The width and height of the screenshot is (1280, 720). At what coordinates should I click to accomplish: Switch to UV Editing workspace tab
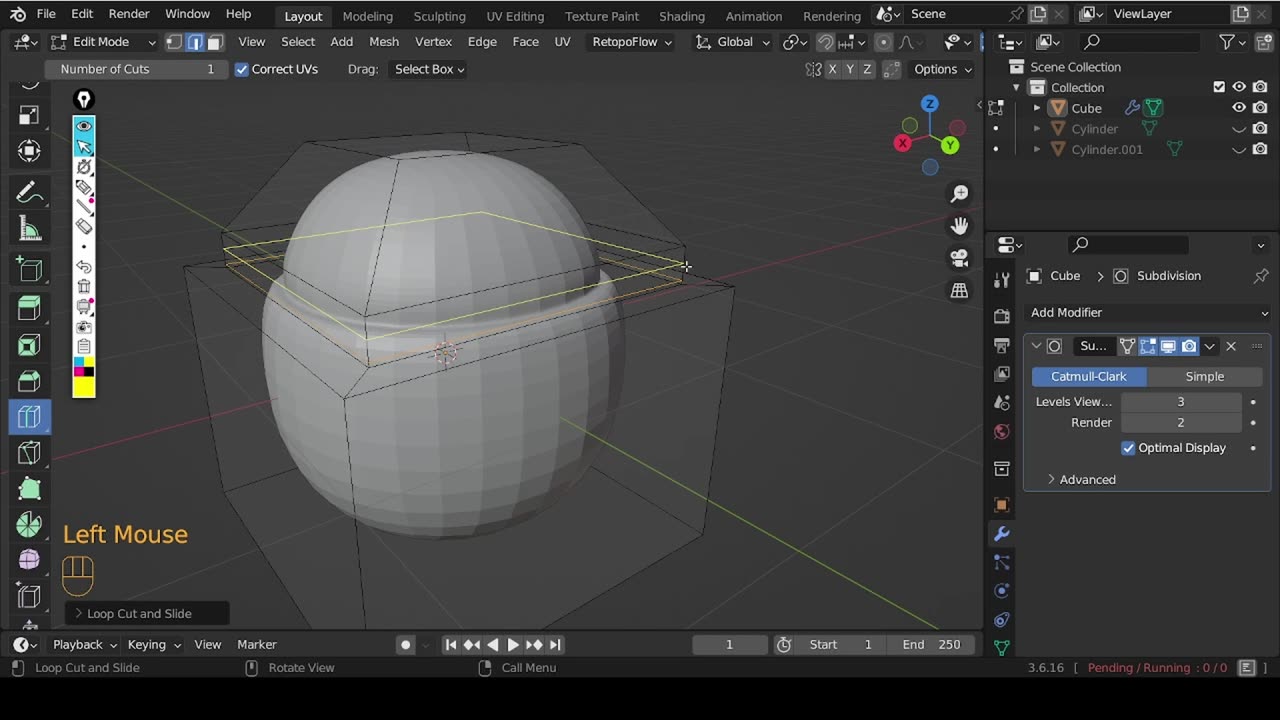coord(515,16)
